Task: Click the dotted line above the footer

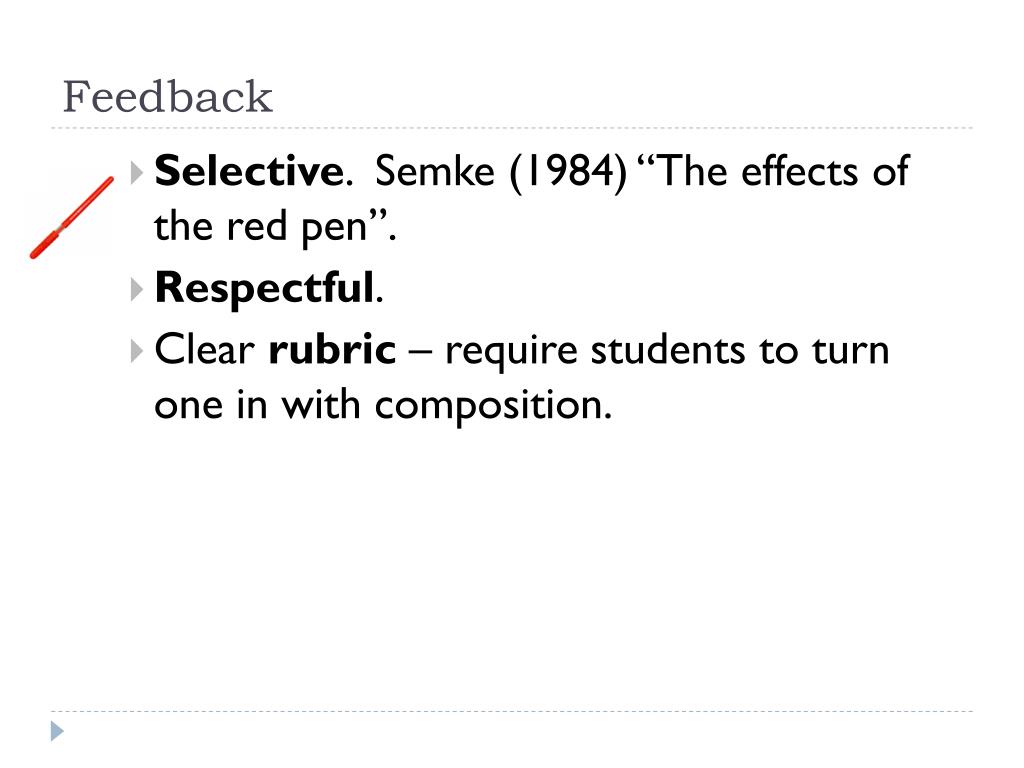Action: point(512,711)
